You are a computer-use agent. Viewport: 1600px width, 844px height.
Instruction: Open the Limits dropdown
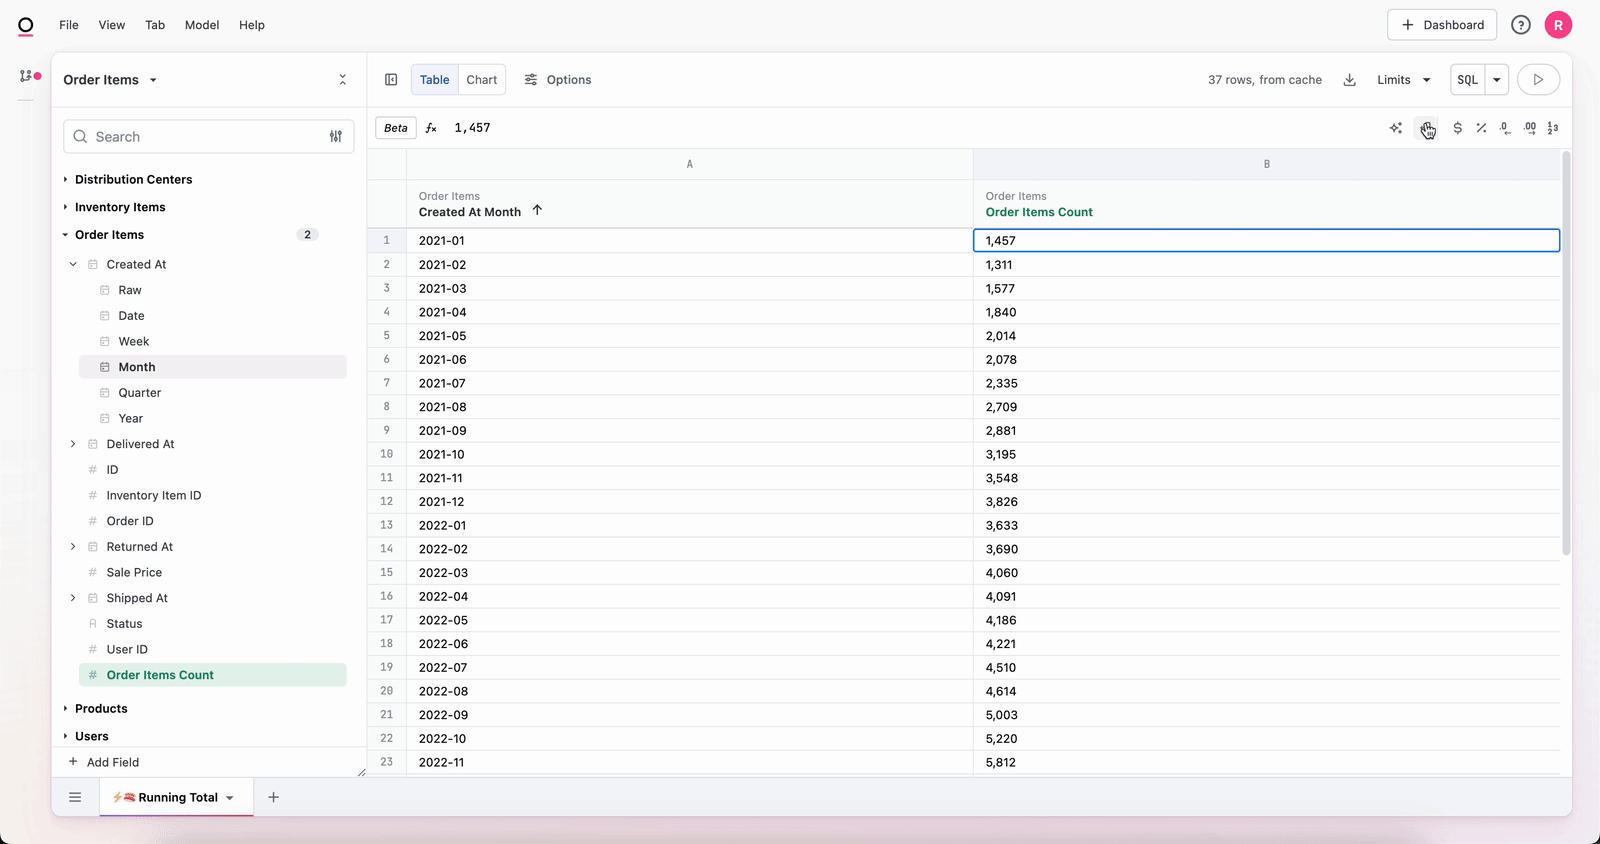(x=1403, y=80)
